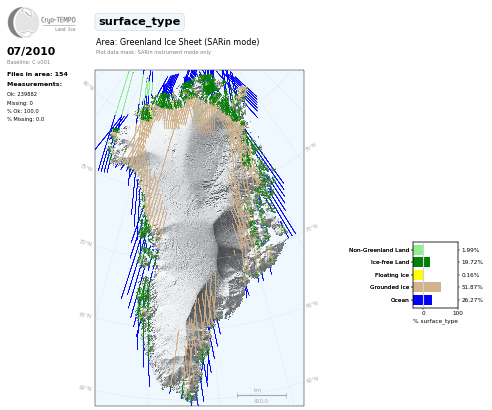Click the Non-Greenland Land legend label
Screen dimensions: 492x410
(379, 250)
